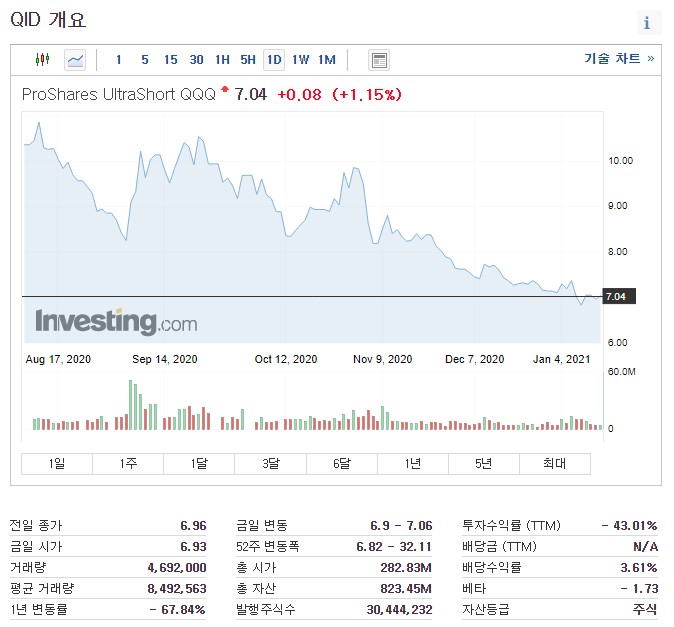Set chart interval to 5 minutes
This screenshot has width=674, height=627.
145,60
